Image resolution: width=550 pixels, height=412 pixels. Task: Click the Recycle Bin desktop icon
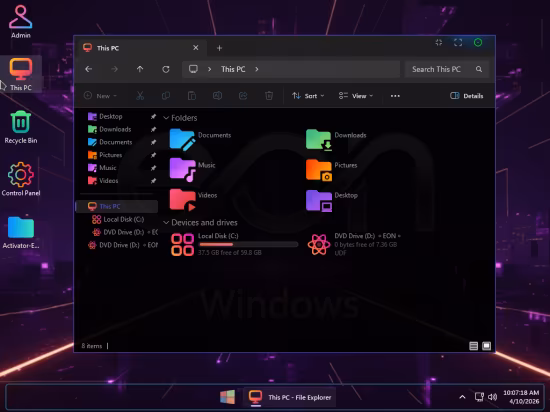coord(21,127)
